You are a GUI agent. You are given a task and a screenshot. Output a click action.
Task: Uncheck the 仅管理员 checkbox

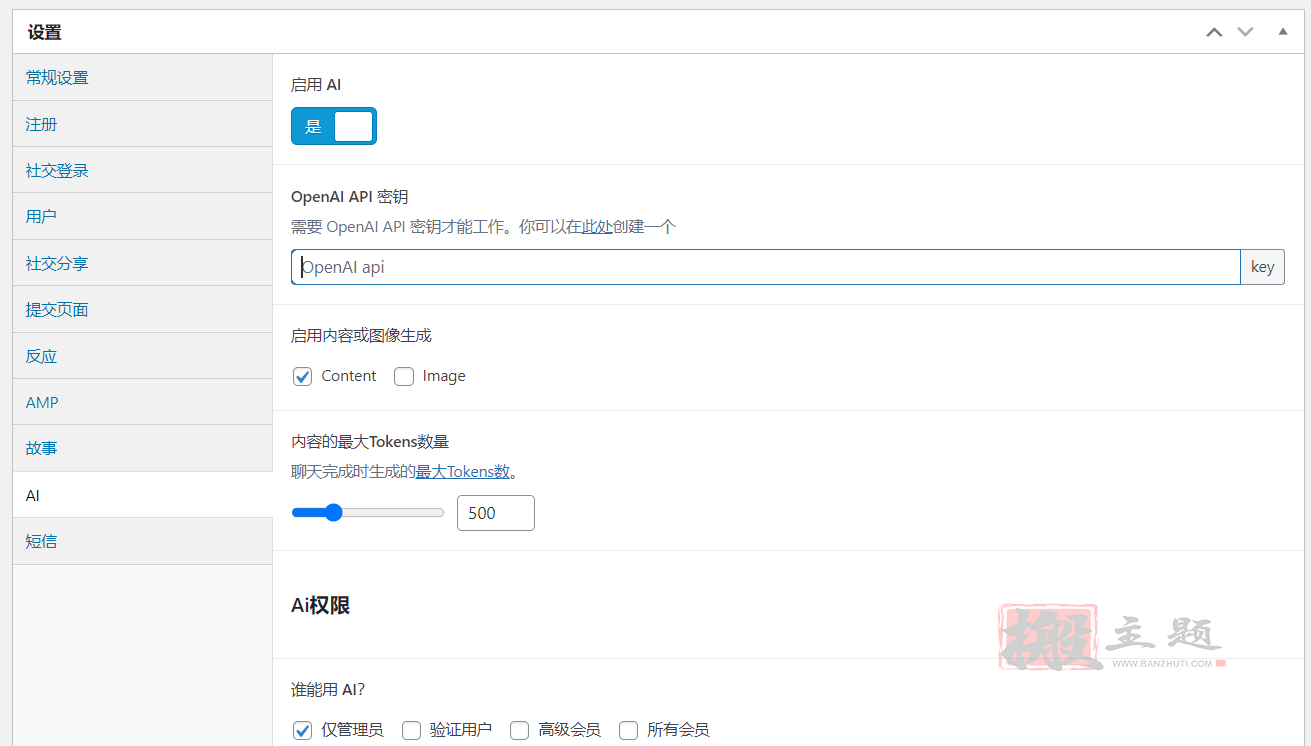pyautogui.click(x=303, y=730)
